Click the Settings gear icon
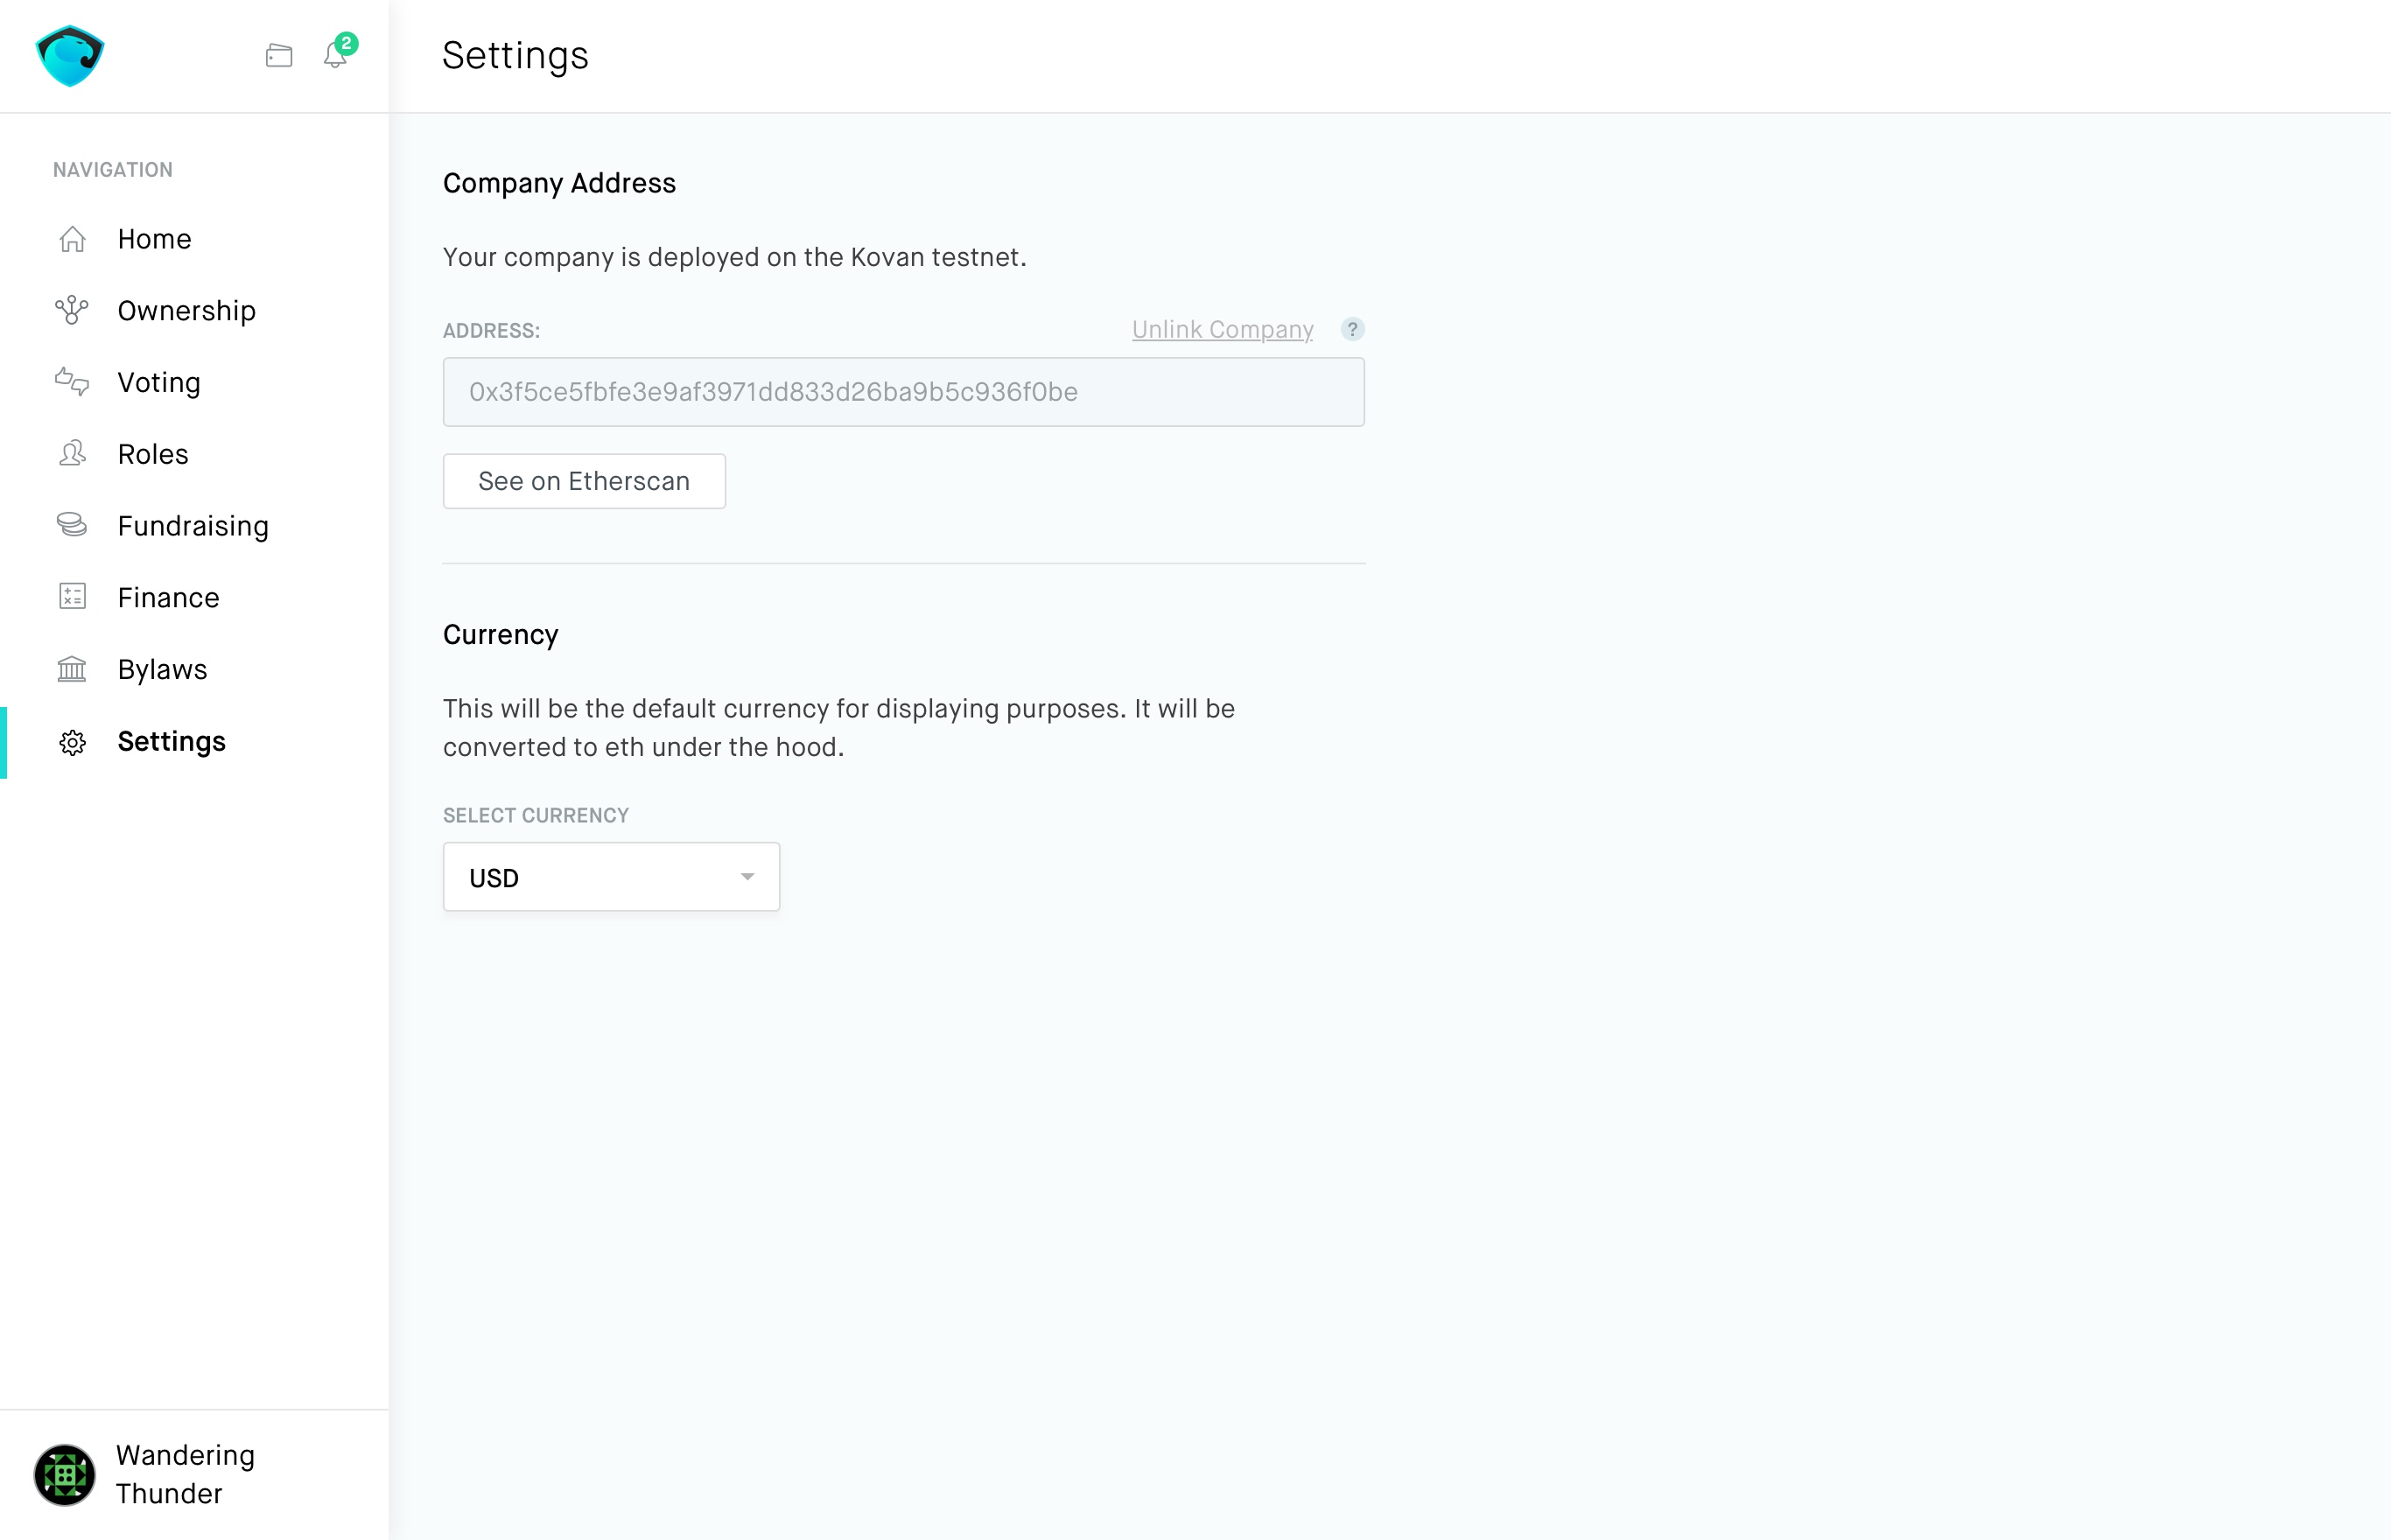Screen dimensions: 2391x1540 click(x=71, y=742)
